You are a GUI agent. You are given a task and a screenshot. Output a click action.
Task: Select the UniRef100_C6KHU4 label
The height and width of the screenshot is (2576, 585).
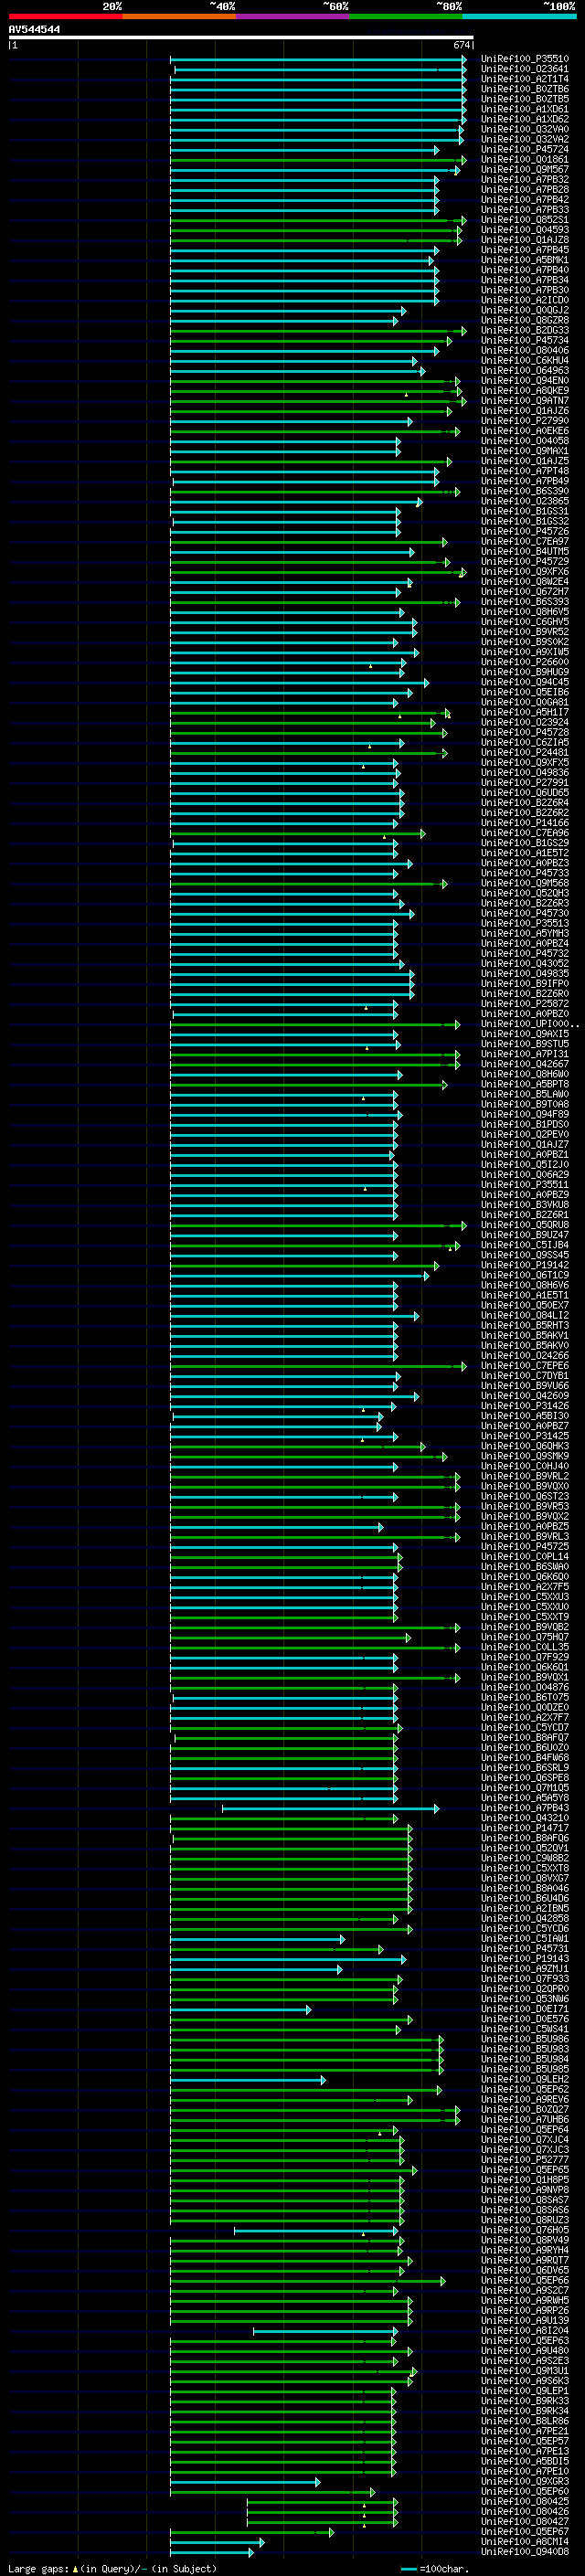[x=525, y=360]
